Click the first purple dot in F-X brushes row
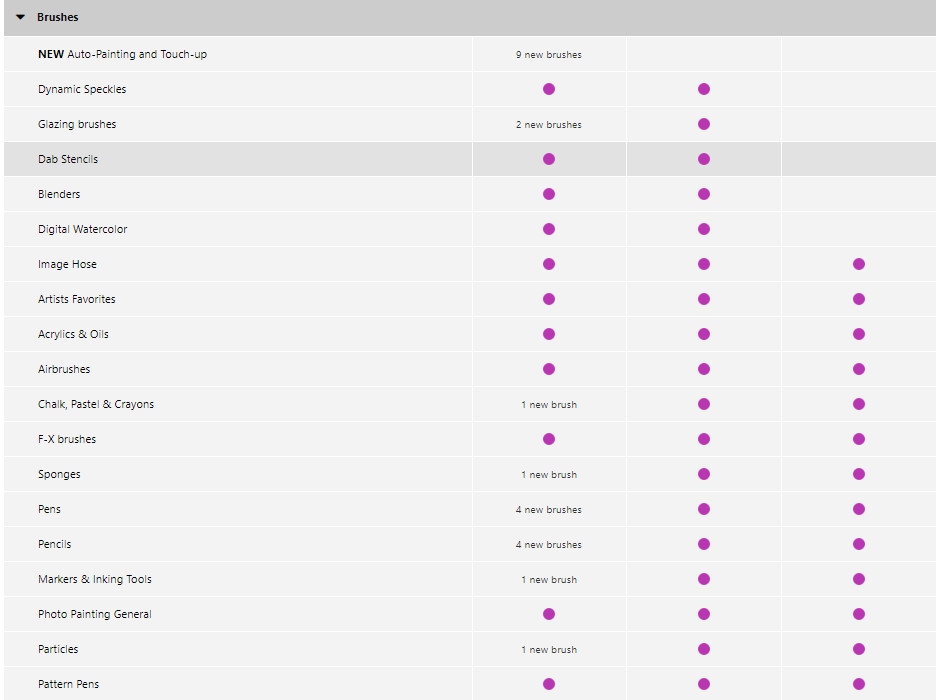This screenshot has width=941, height=700. pyautogui.click(x=549, y=439)
